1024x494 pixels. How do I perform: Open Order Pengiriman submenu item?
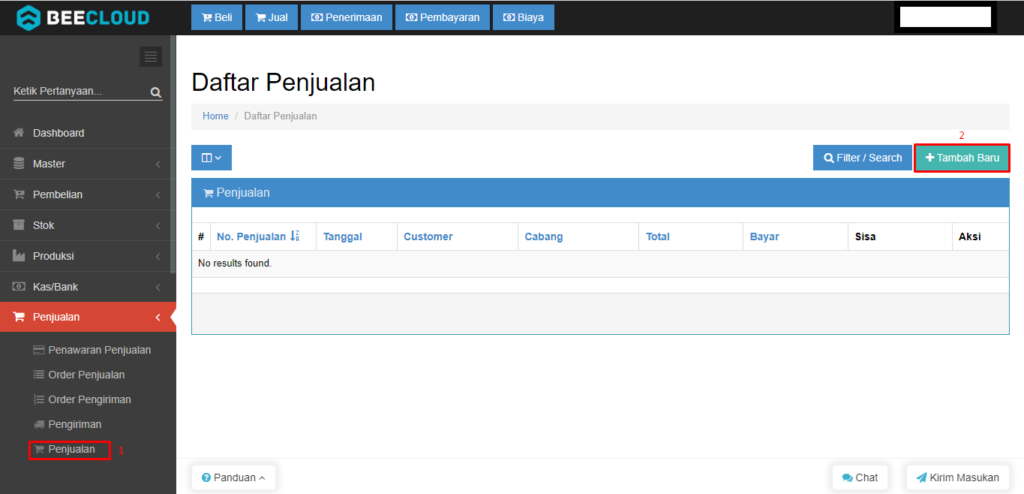pyautogui.click(x=82, y=399)
